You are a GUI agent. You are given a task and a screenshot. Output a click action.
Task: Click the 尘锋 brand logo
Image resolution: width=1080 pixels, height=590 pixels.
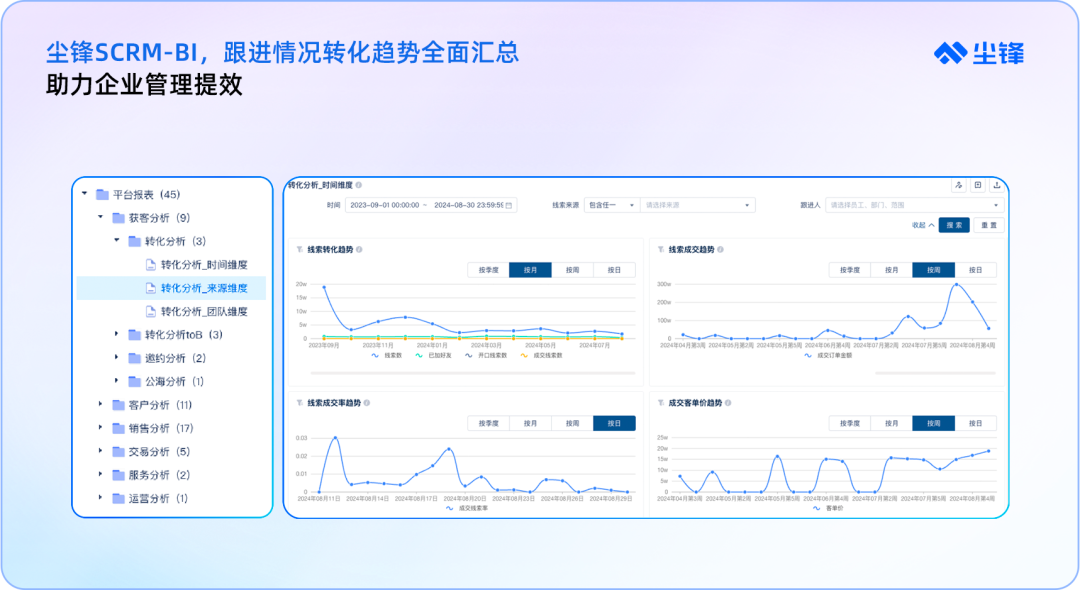(x=979, y=53)
